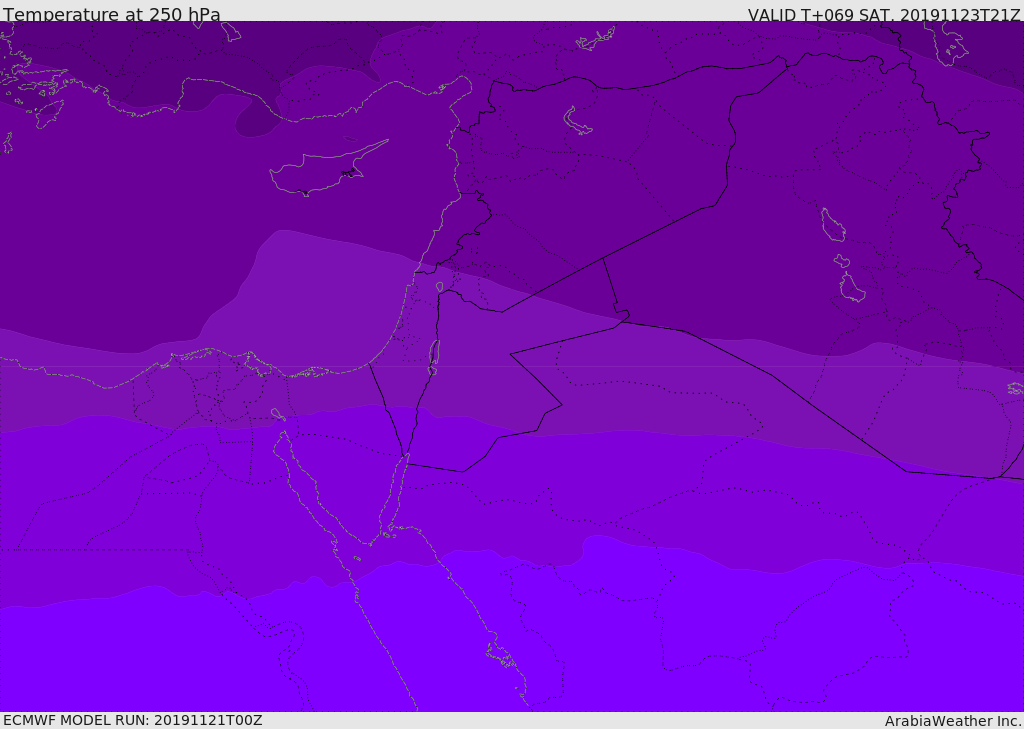This screenshot has height=729, width=1024.
Task: Click the Sea of Galilee outline
Action: 439,287
